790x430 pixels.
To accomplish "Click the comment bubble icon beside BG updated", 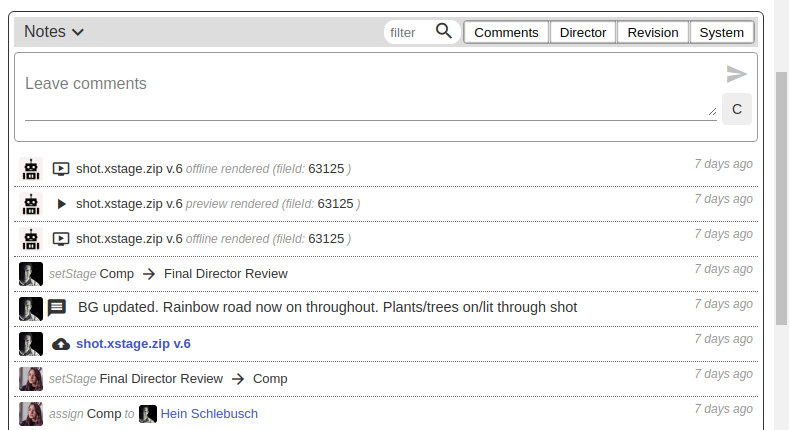I will point(57,308).
